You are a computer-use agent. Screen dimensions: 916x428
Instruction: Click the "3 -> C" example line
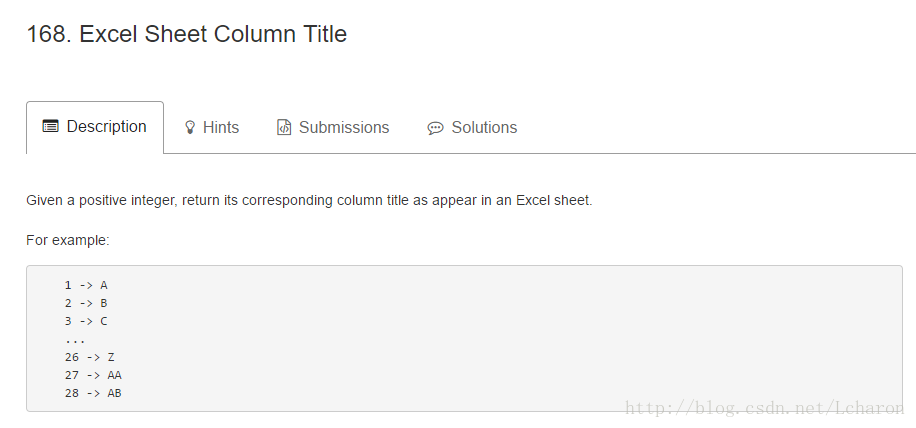(x=86, y=321)
